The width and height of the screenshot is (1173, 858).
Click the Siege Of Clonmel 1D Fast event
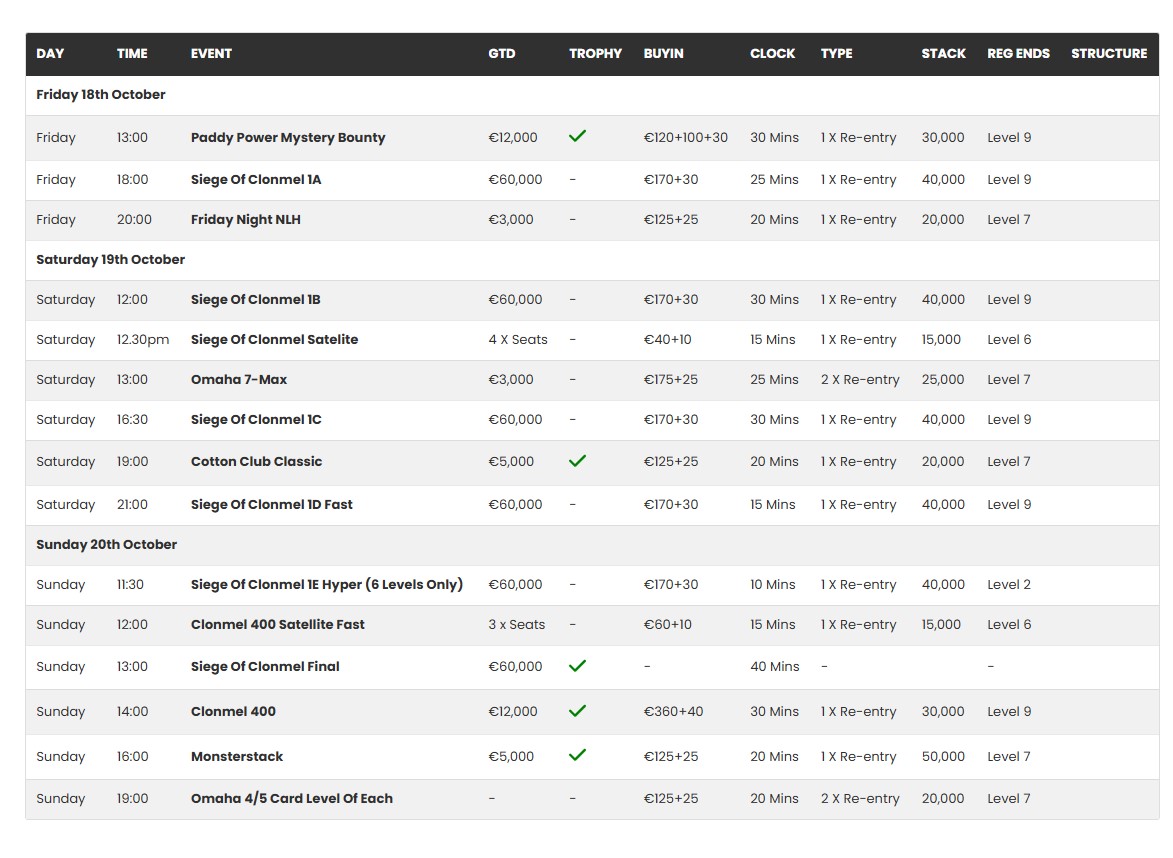[x=272, y=505]
